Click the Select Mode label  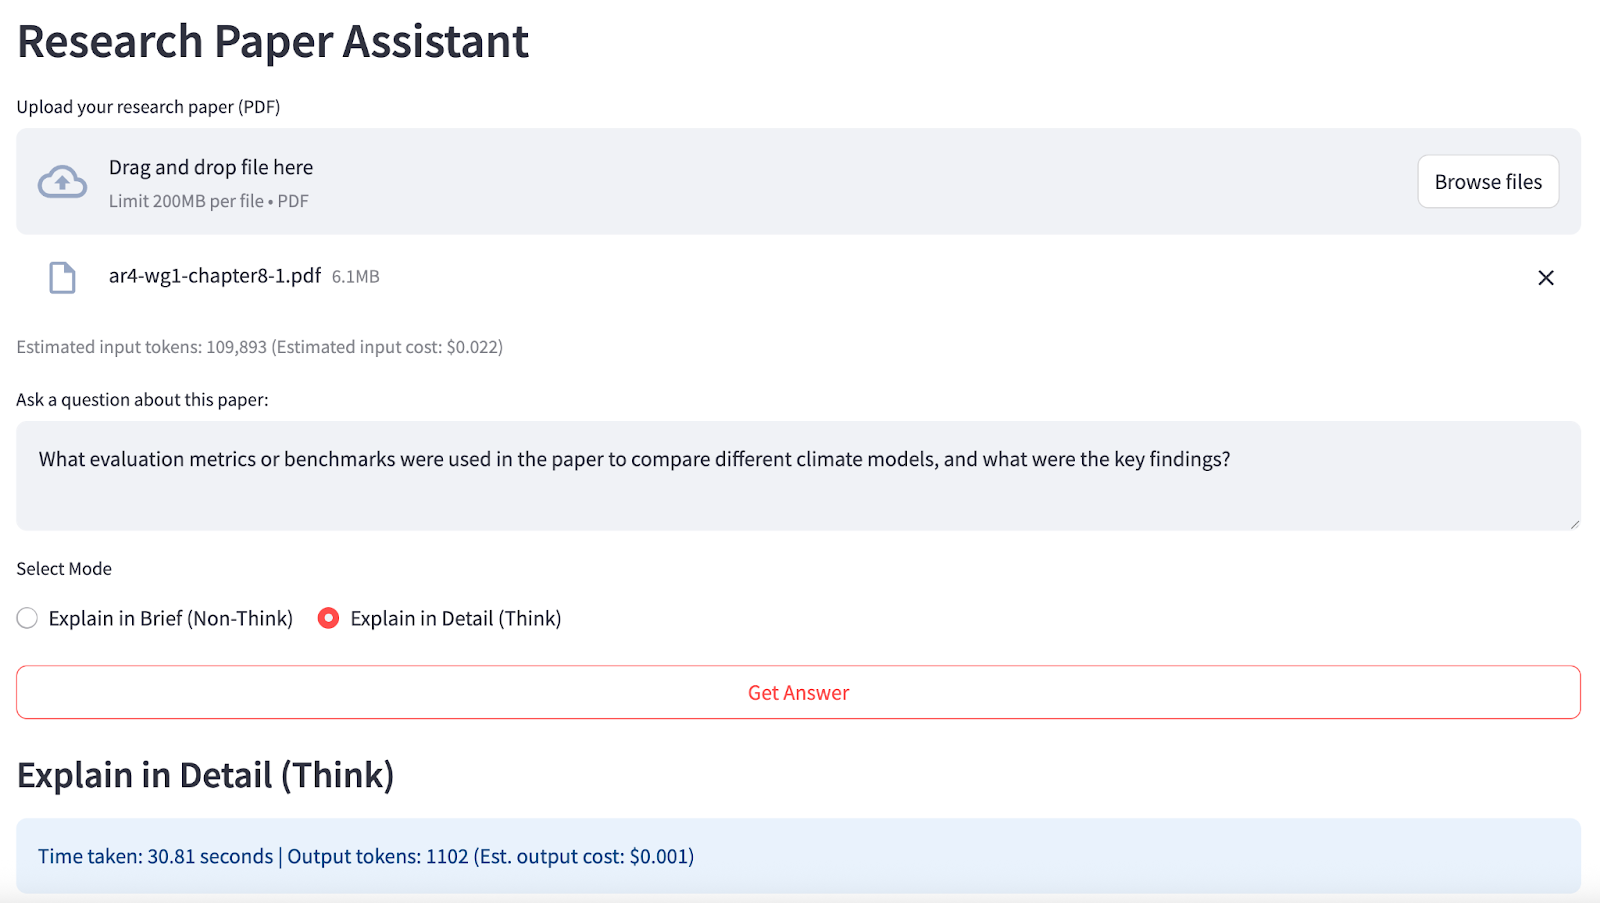[x=63, y=568]
